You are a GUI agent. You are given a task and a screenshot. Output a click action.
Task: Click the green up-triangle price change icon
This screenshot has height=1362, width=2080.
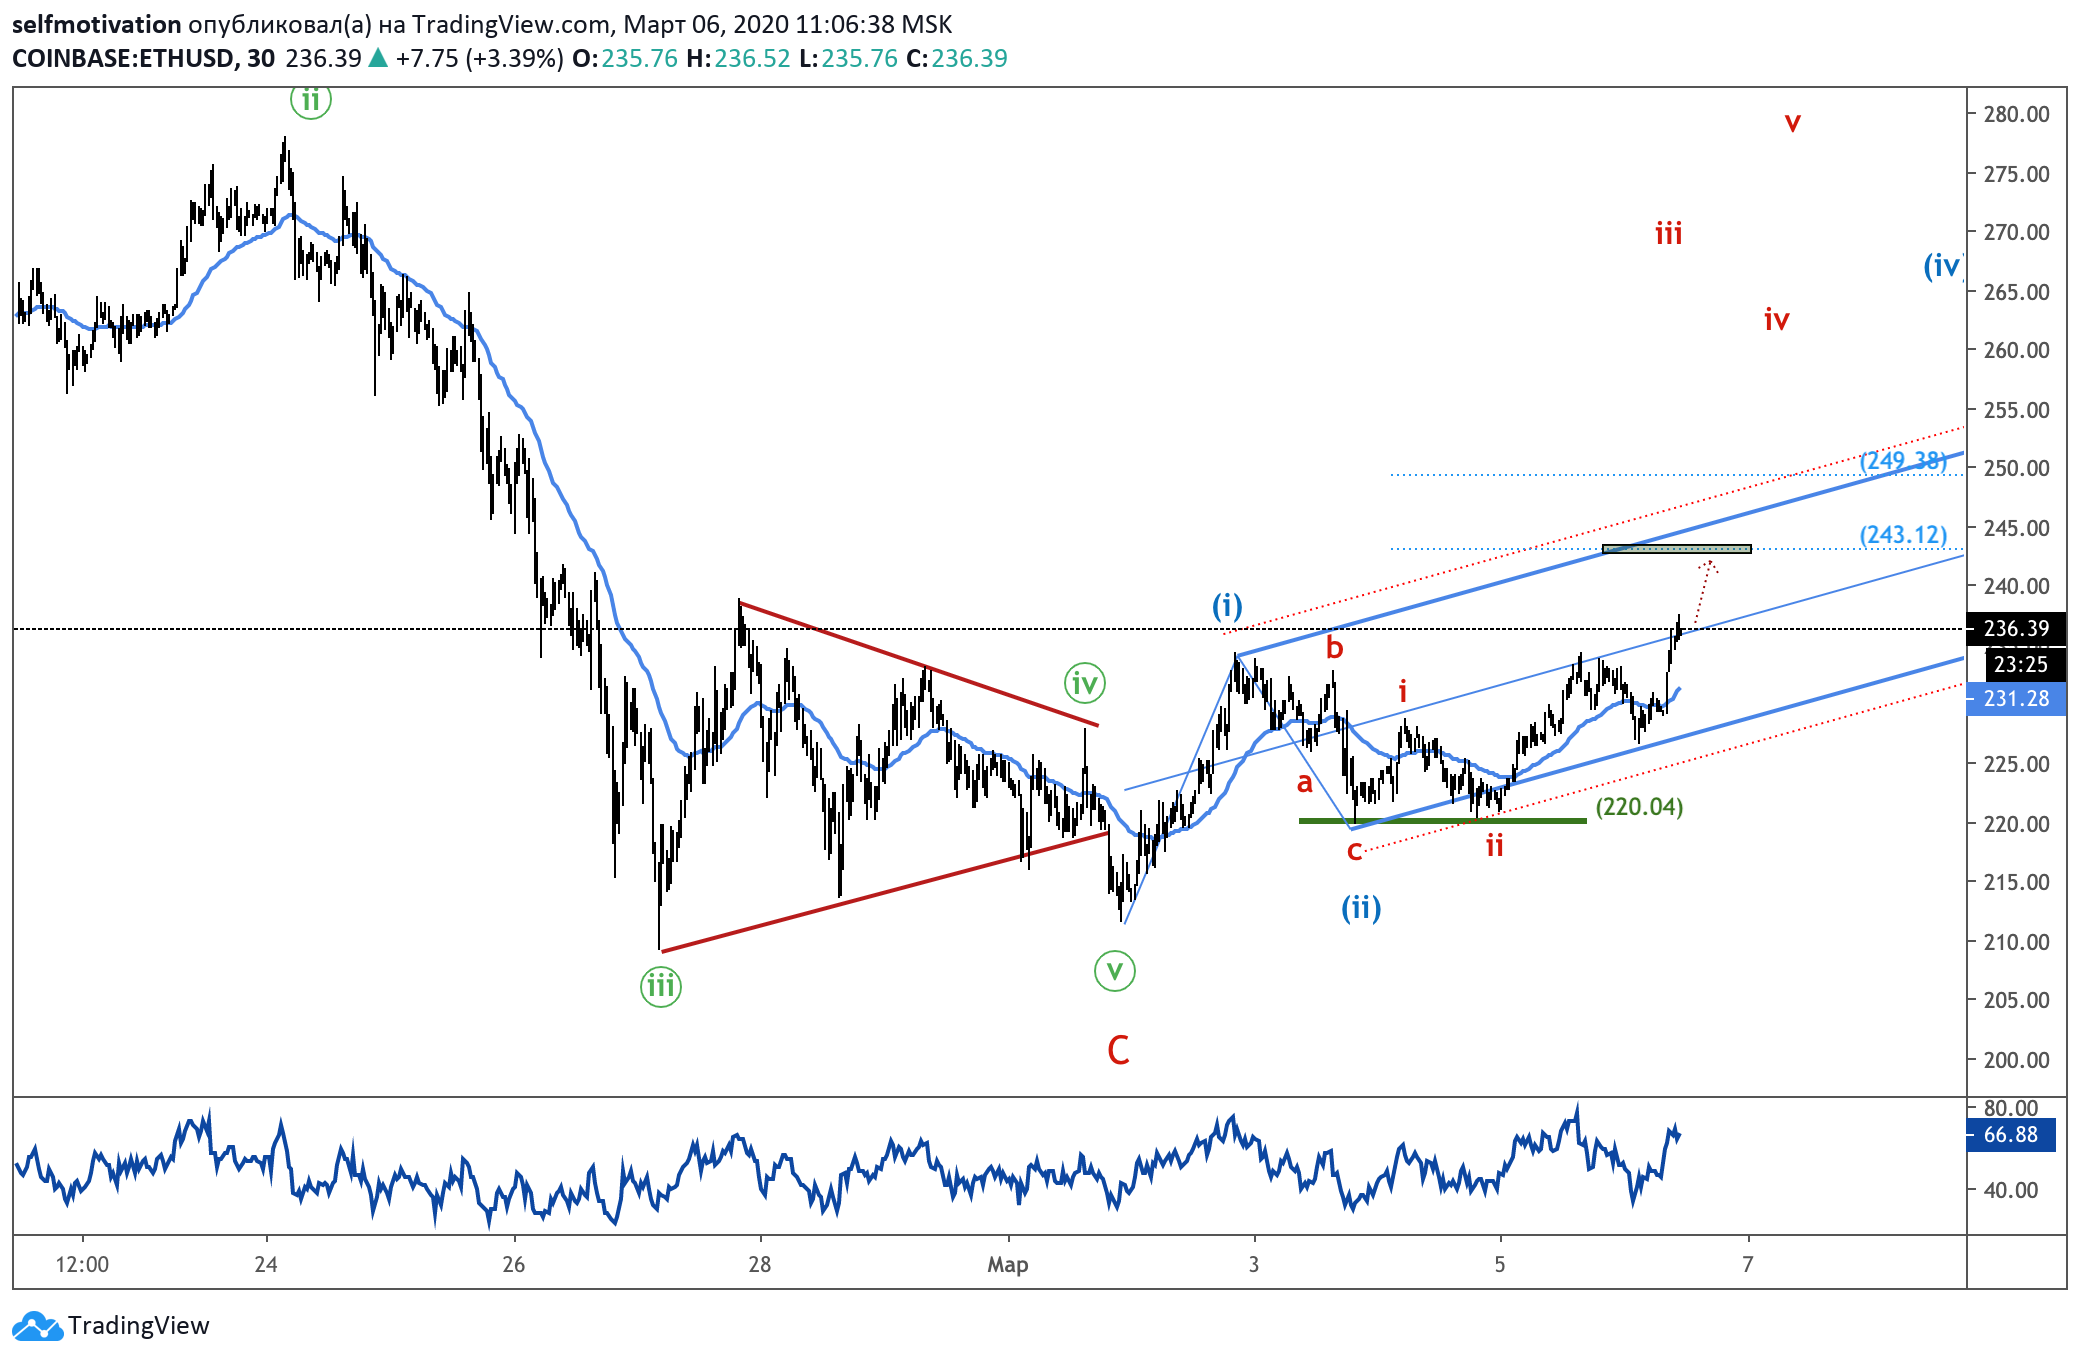(x=378, y=58)
